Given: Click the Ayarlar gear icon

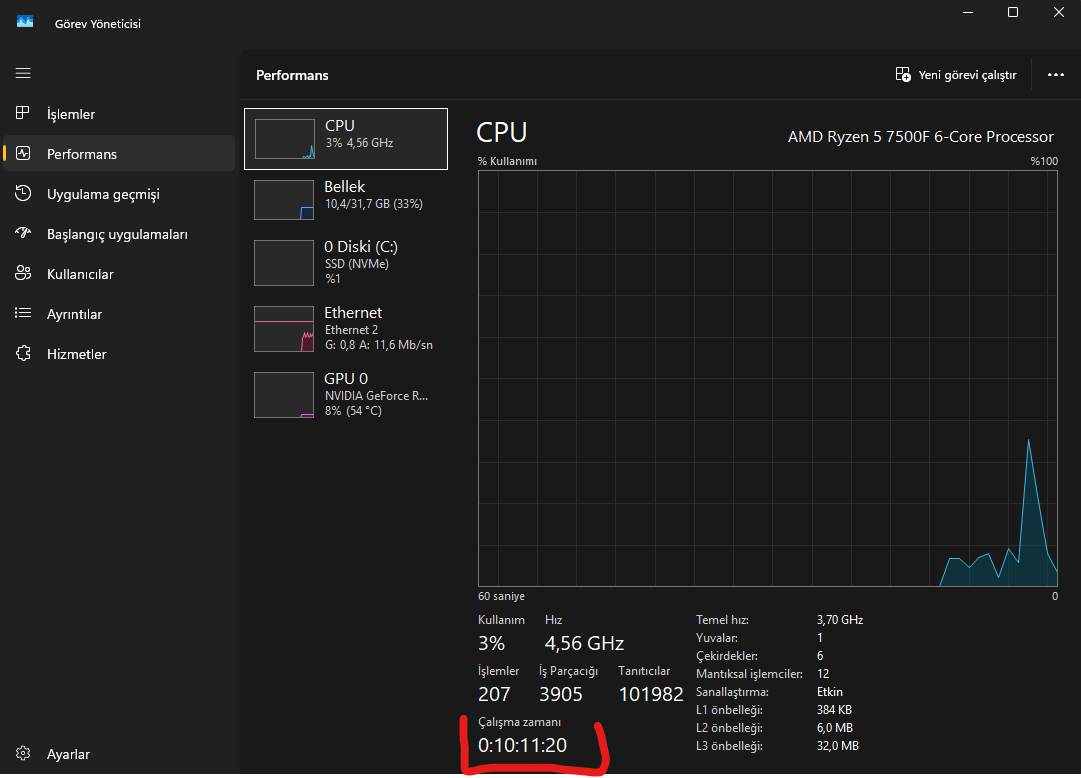Looking at the screenshot, I should coord(23,753).
